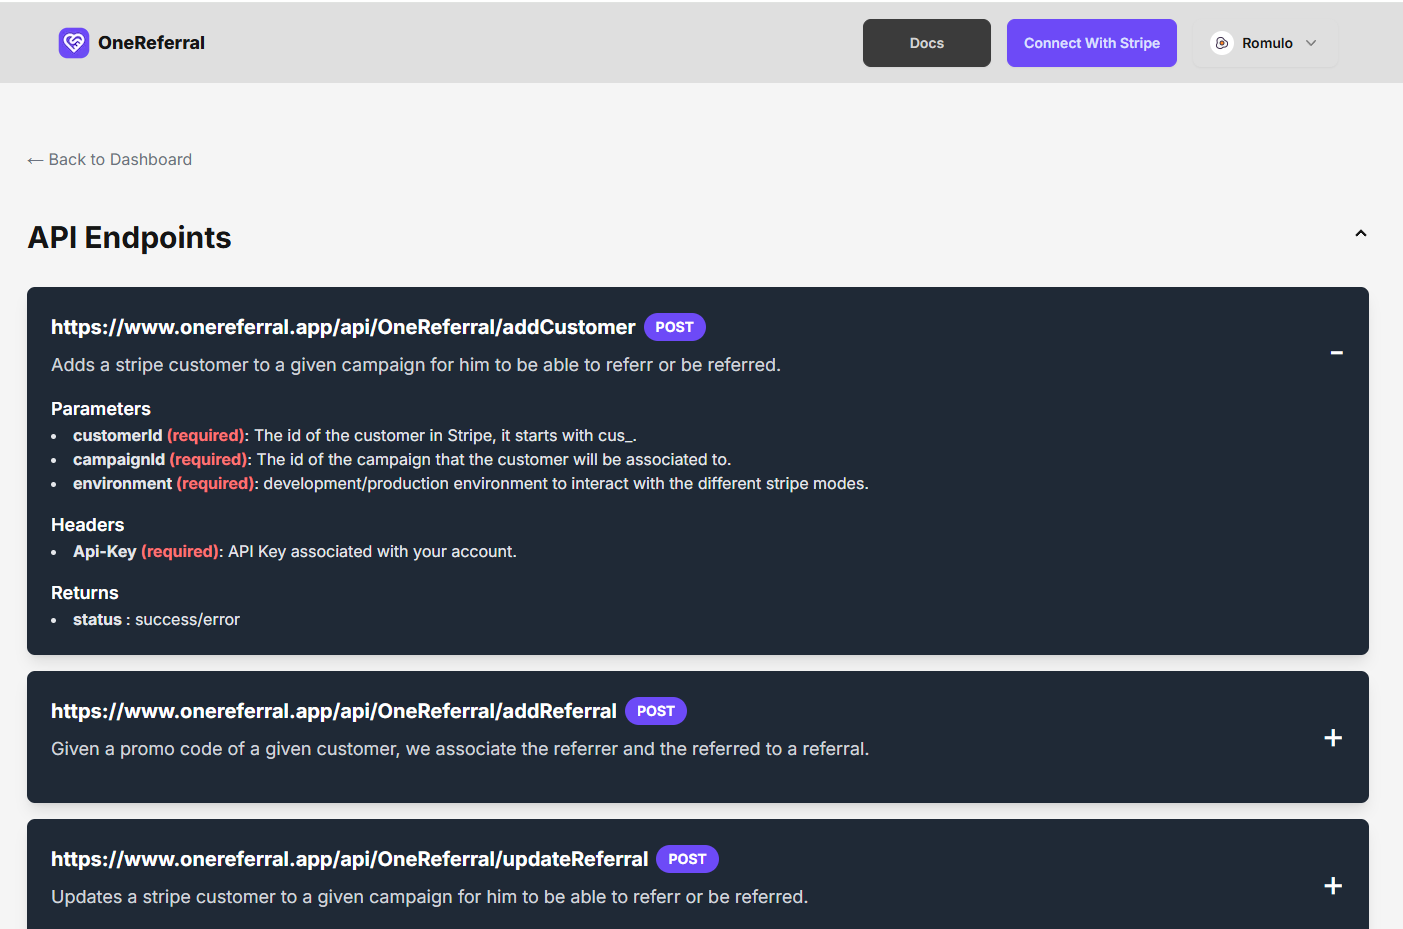The width and height of the screenshot is (1403, 929).
Task: Click the POST badge on addCustomer
Action: coord(675,327)
